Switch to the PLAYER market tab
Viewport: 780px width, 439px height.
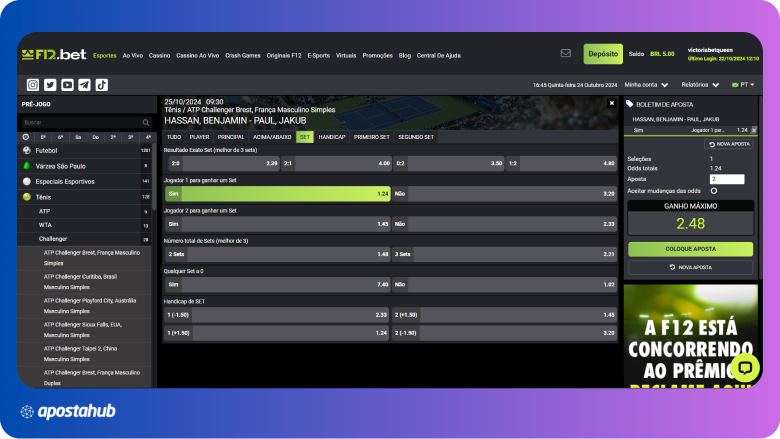point(199,137)
